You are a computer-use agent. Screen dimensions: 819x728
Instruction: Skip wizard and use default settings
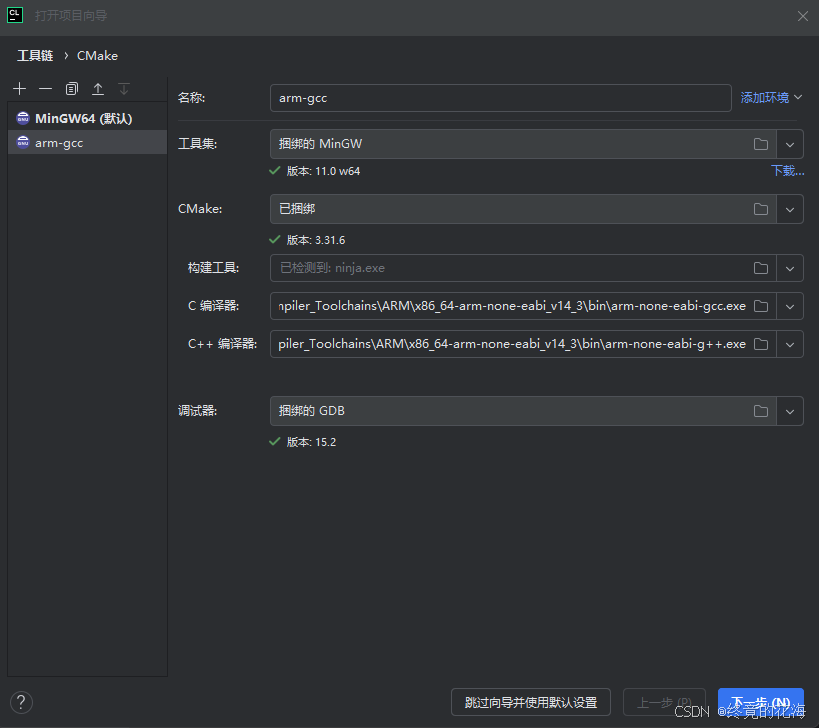[x=531, y=702]
